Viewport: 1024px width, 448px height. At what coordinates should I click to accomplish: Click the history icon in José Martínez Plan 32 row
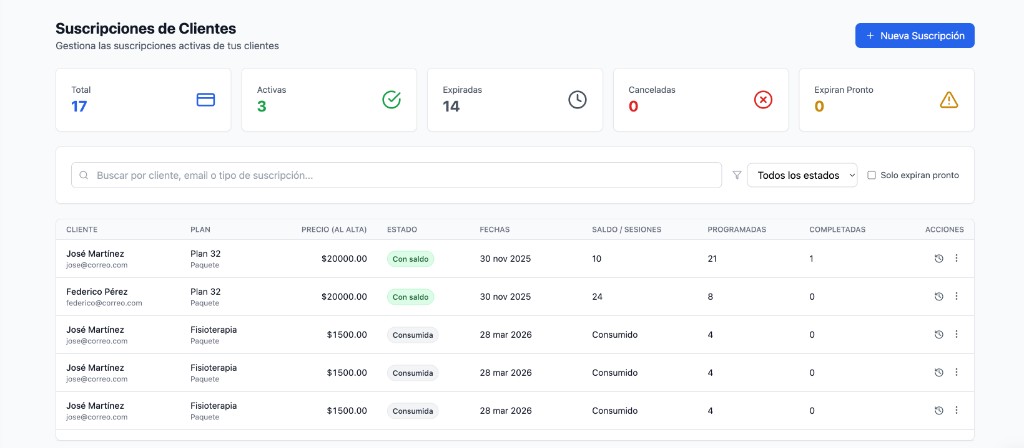938,258
